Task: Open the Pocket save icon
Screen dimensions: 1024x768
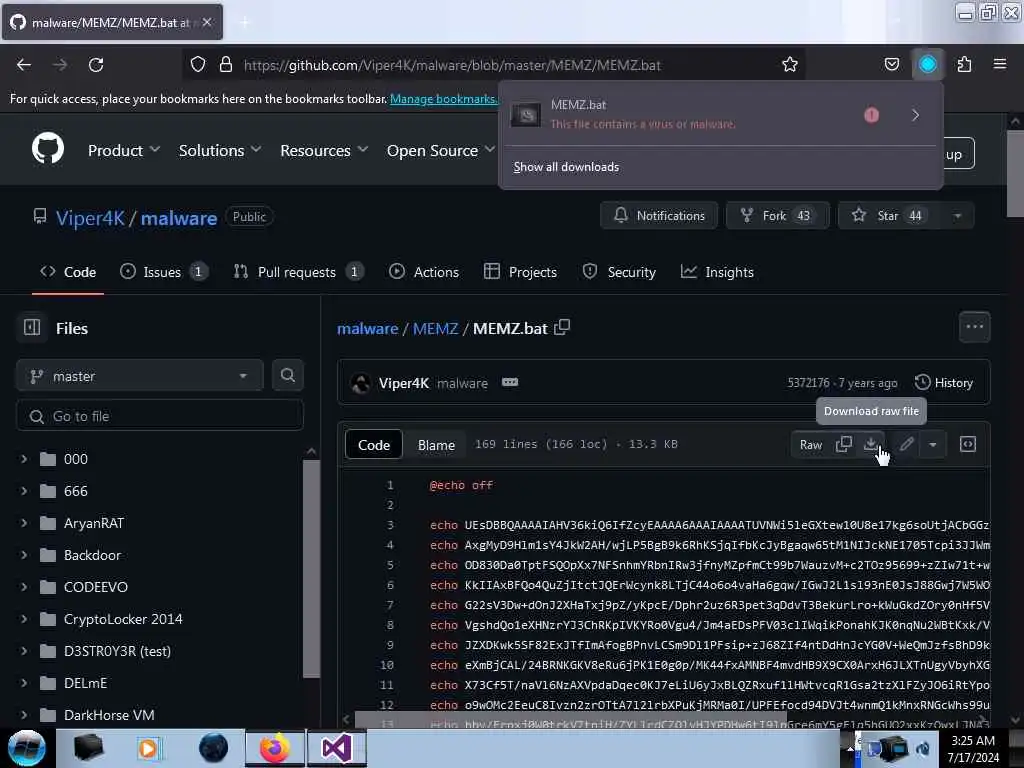Action: pos(891,64)
